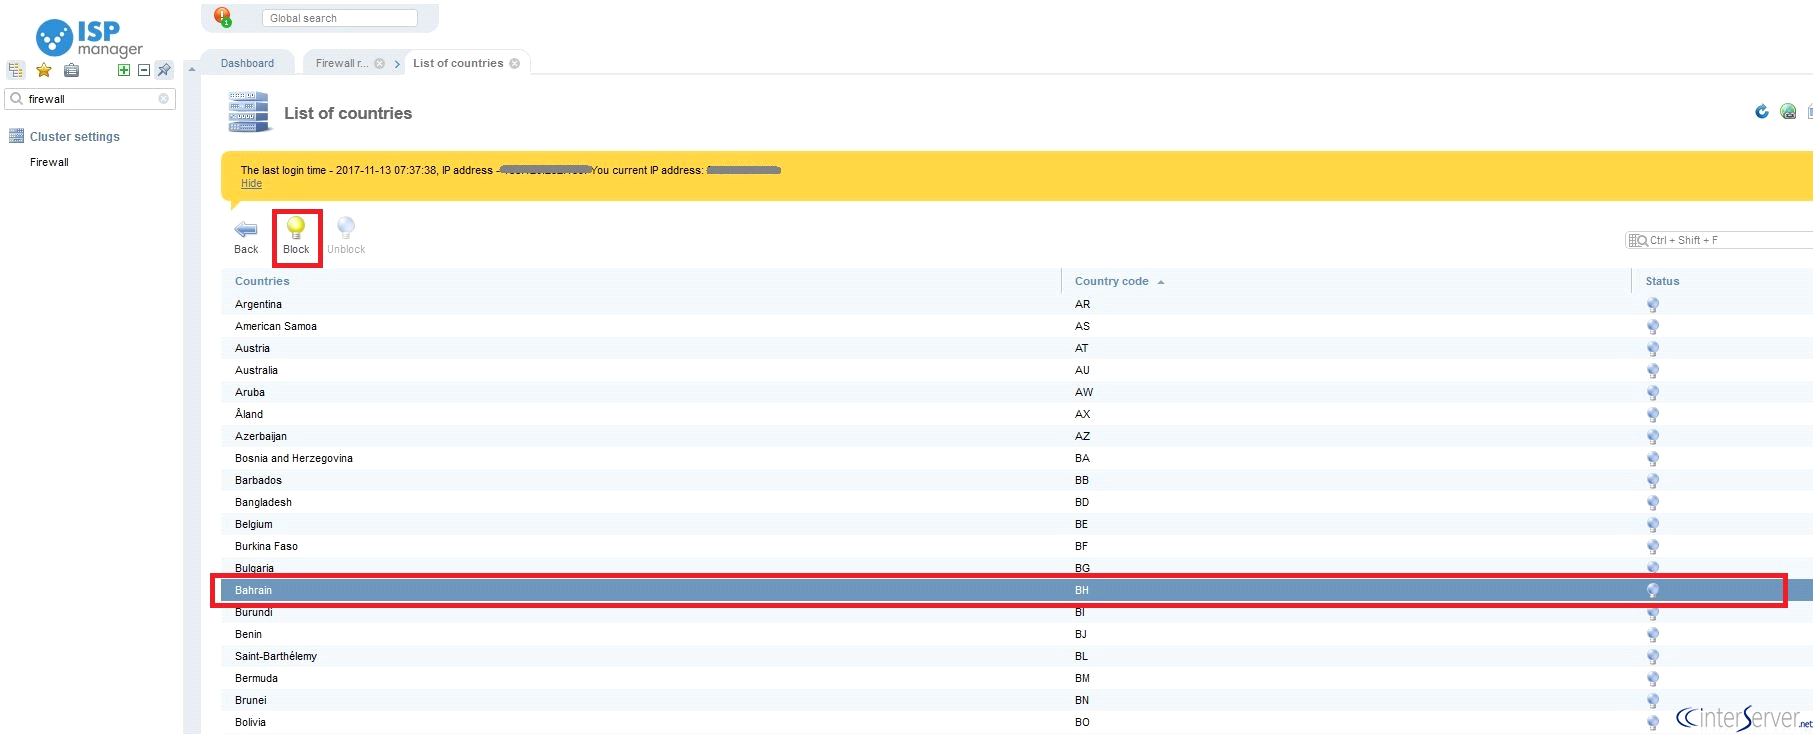Click the status bulb icon for Belgium
The image size is (1813, 734).
[x=1653, y=525]
